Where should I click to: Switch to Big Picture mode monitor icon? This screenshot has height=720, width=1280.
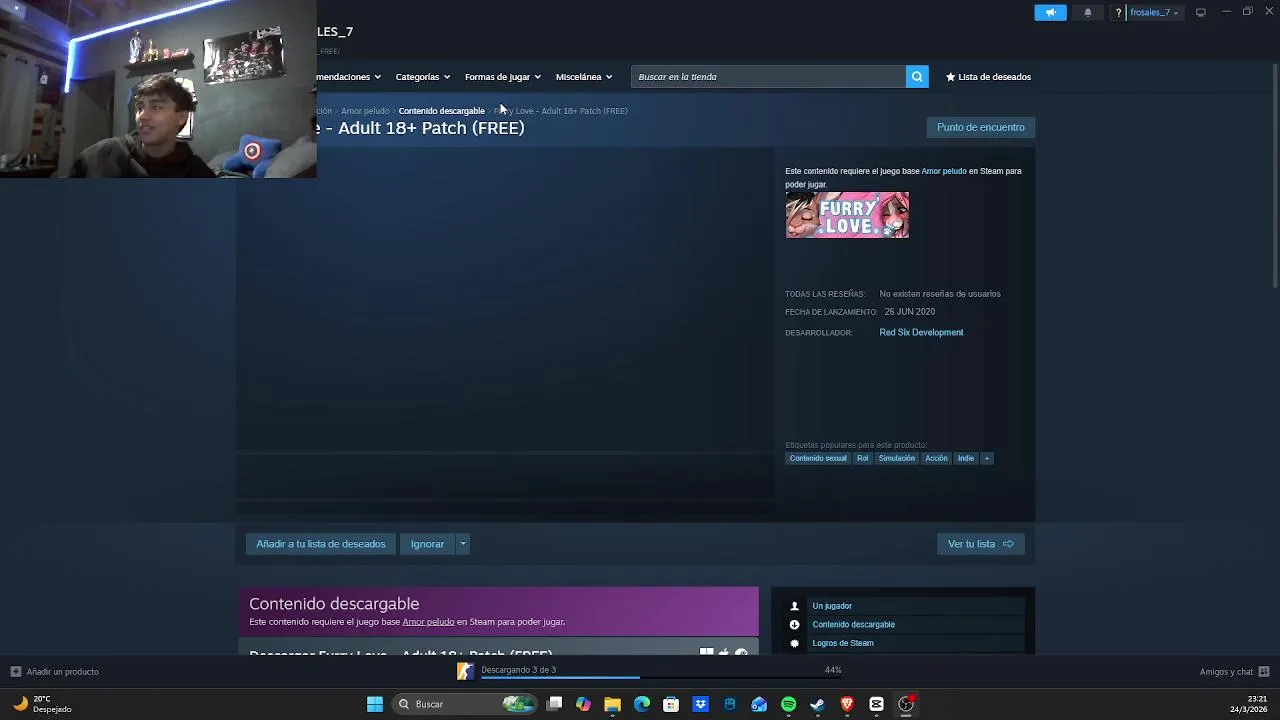[x=1201, y=12]
